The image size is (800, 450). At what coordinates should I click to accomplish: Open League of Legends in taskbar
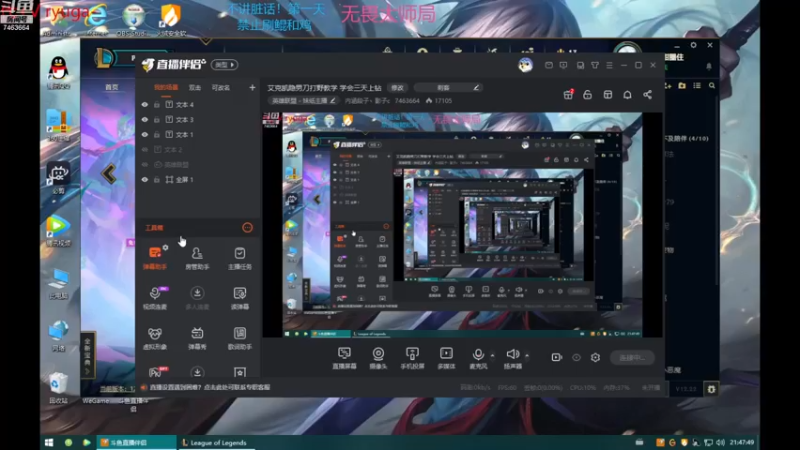(214, 443)
